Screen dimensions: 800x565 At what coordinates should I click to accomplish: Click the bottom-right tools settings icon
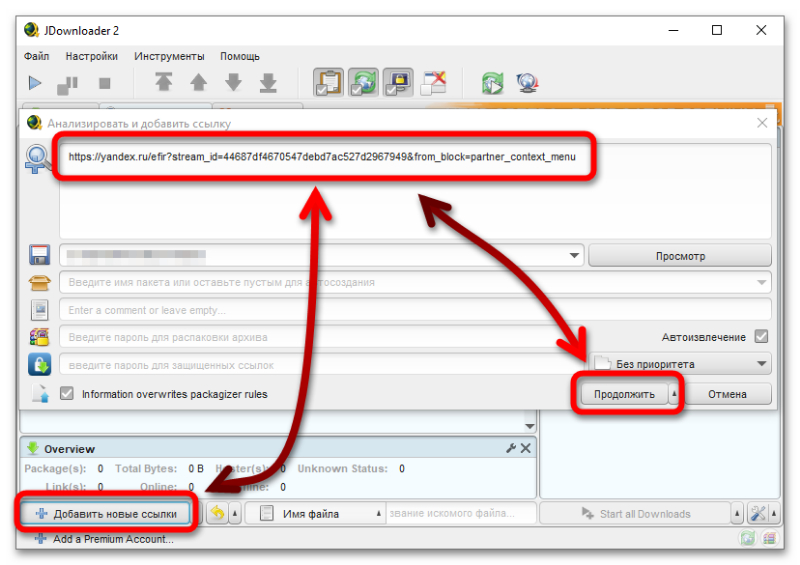(x=758, y=513)
